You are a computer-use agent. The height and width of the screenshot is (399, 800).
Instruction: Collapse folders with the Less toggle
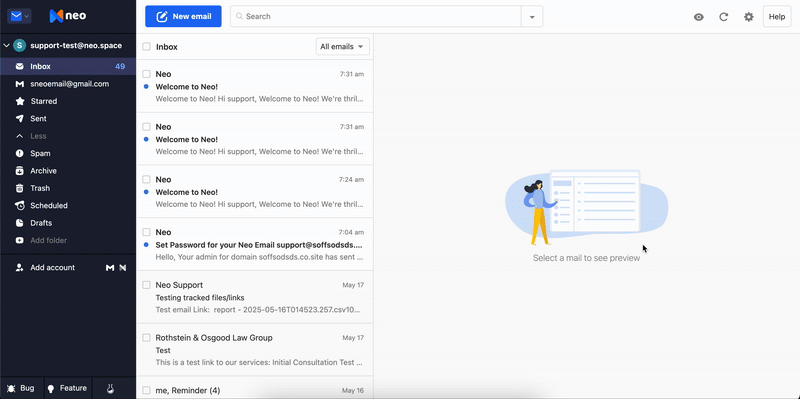tap(38, 136)
